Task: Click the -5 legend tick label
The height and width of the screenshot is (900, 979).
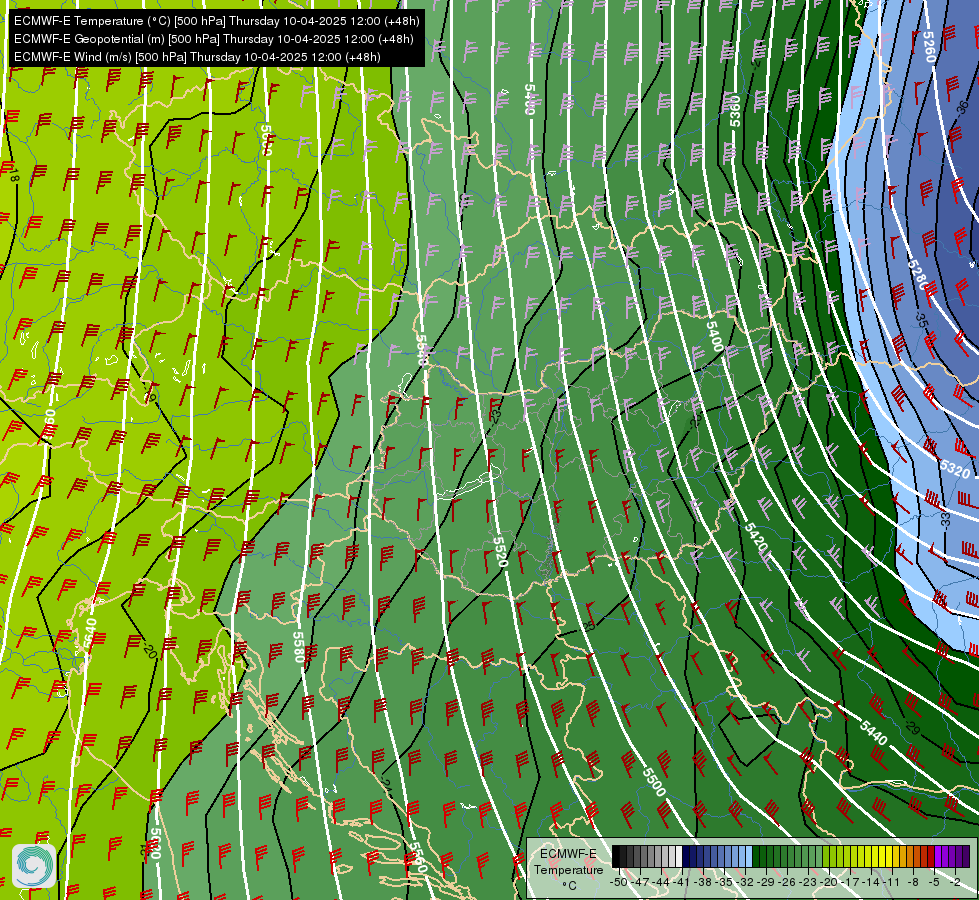Action: 933,883
